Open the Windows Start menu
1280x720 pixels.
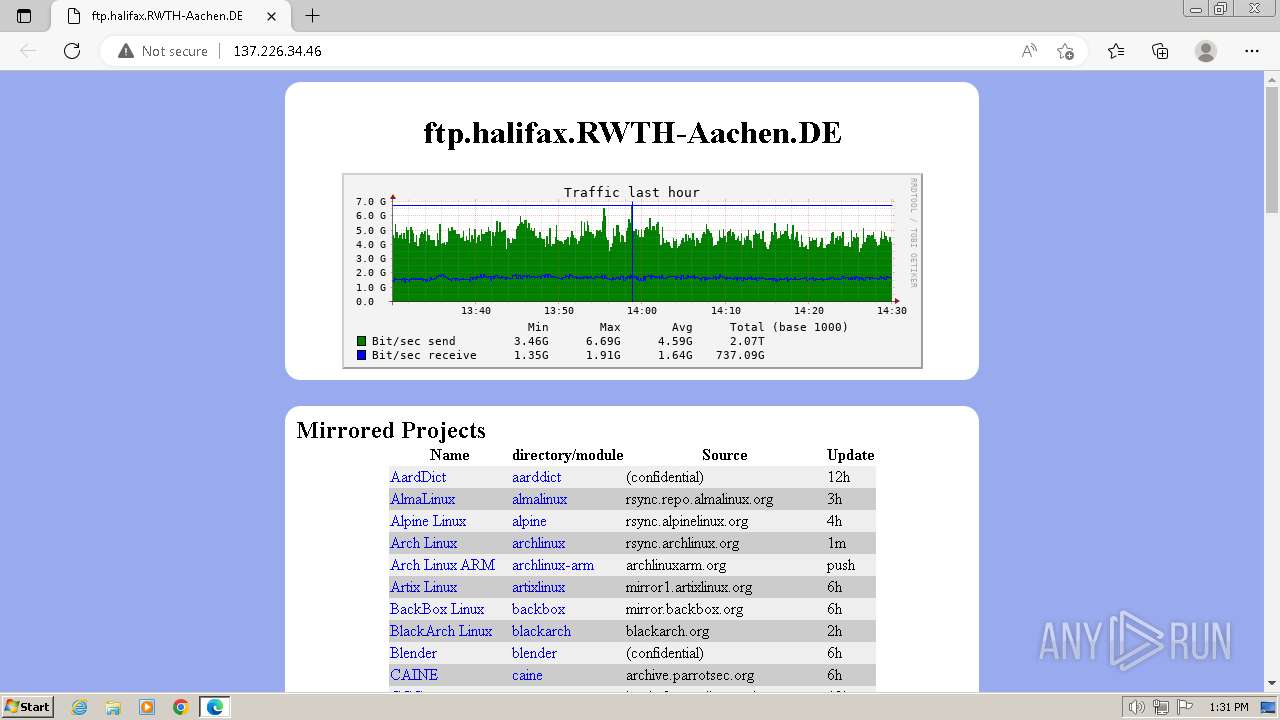28,707
